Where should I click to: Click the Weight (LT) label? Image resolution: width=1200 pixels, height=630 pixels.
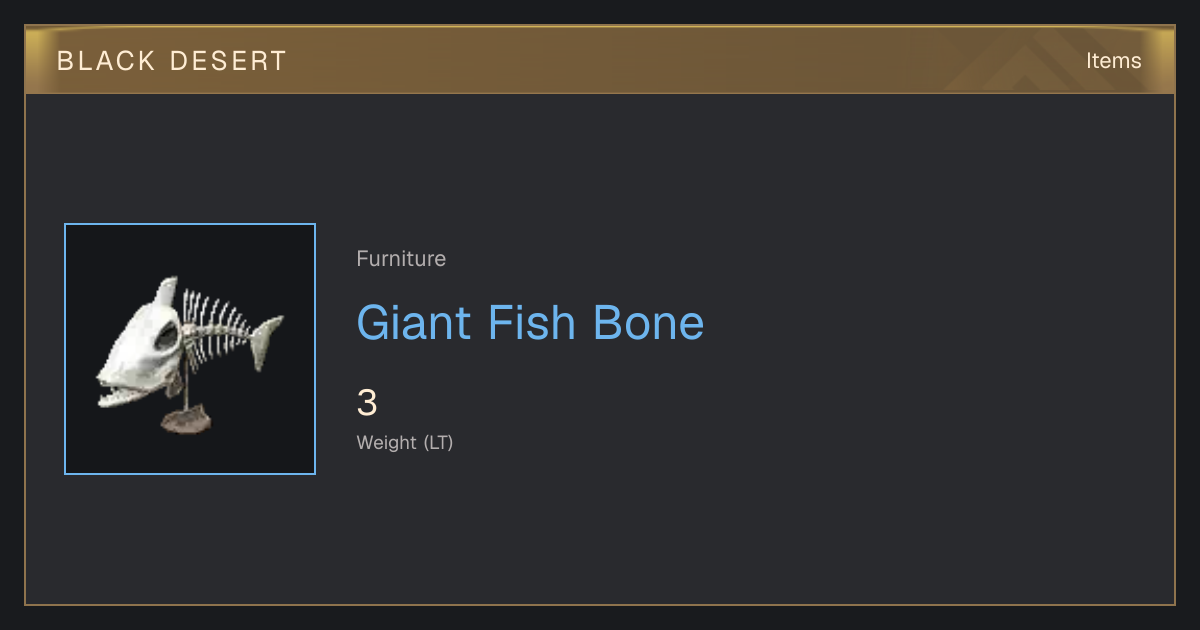click(405, 442)
